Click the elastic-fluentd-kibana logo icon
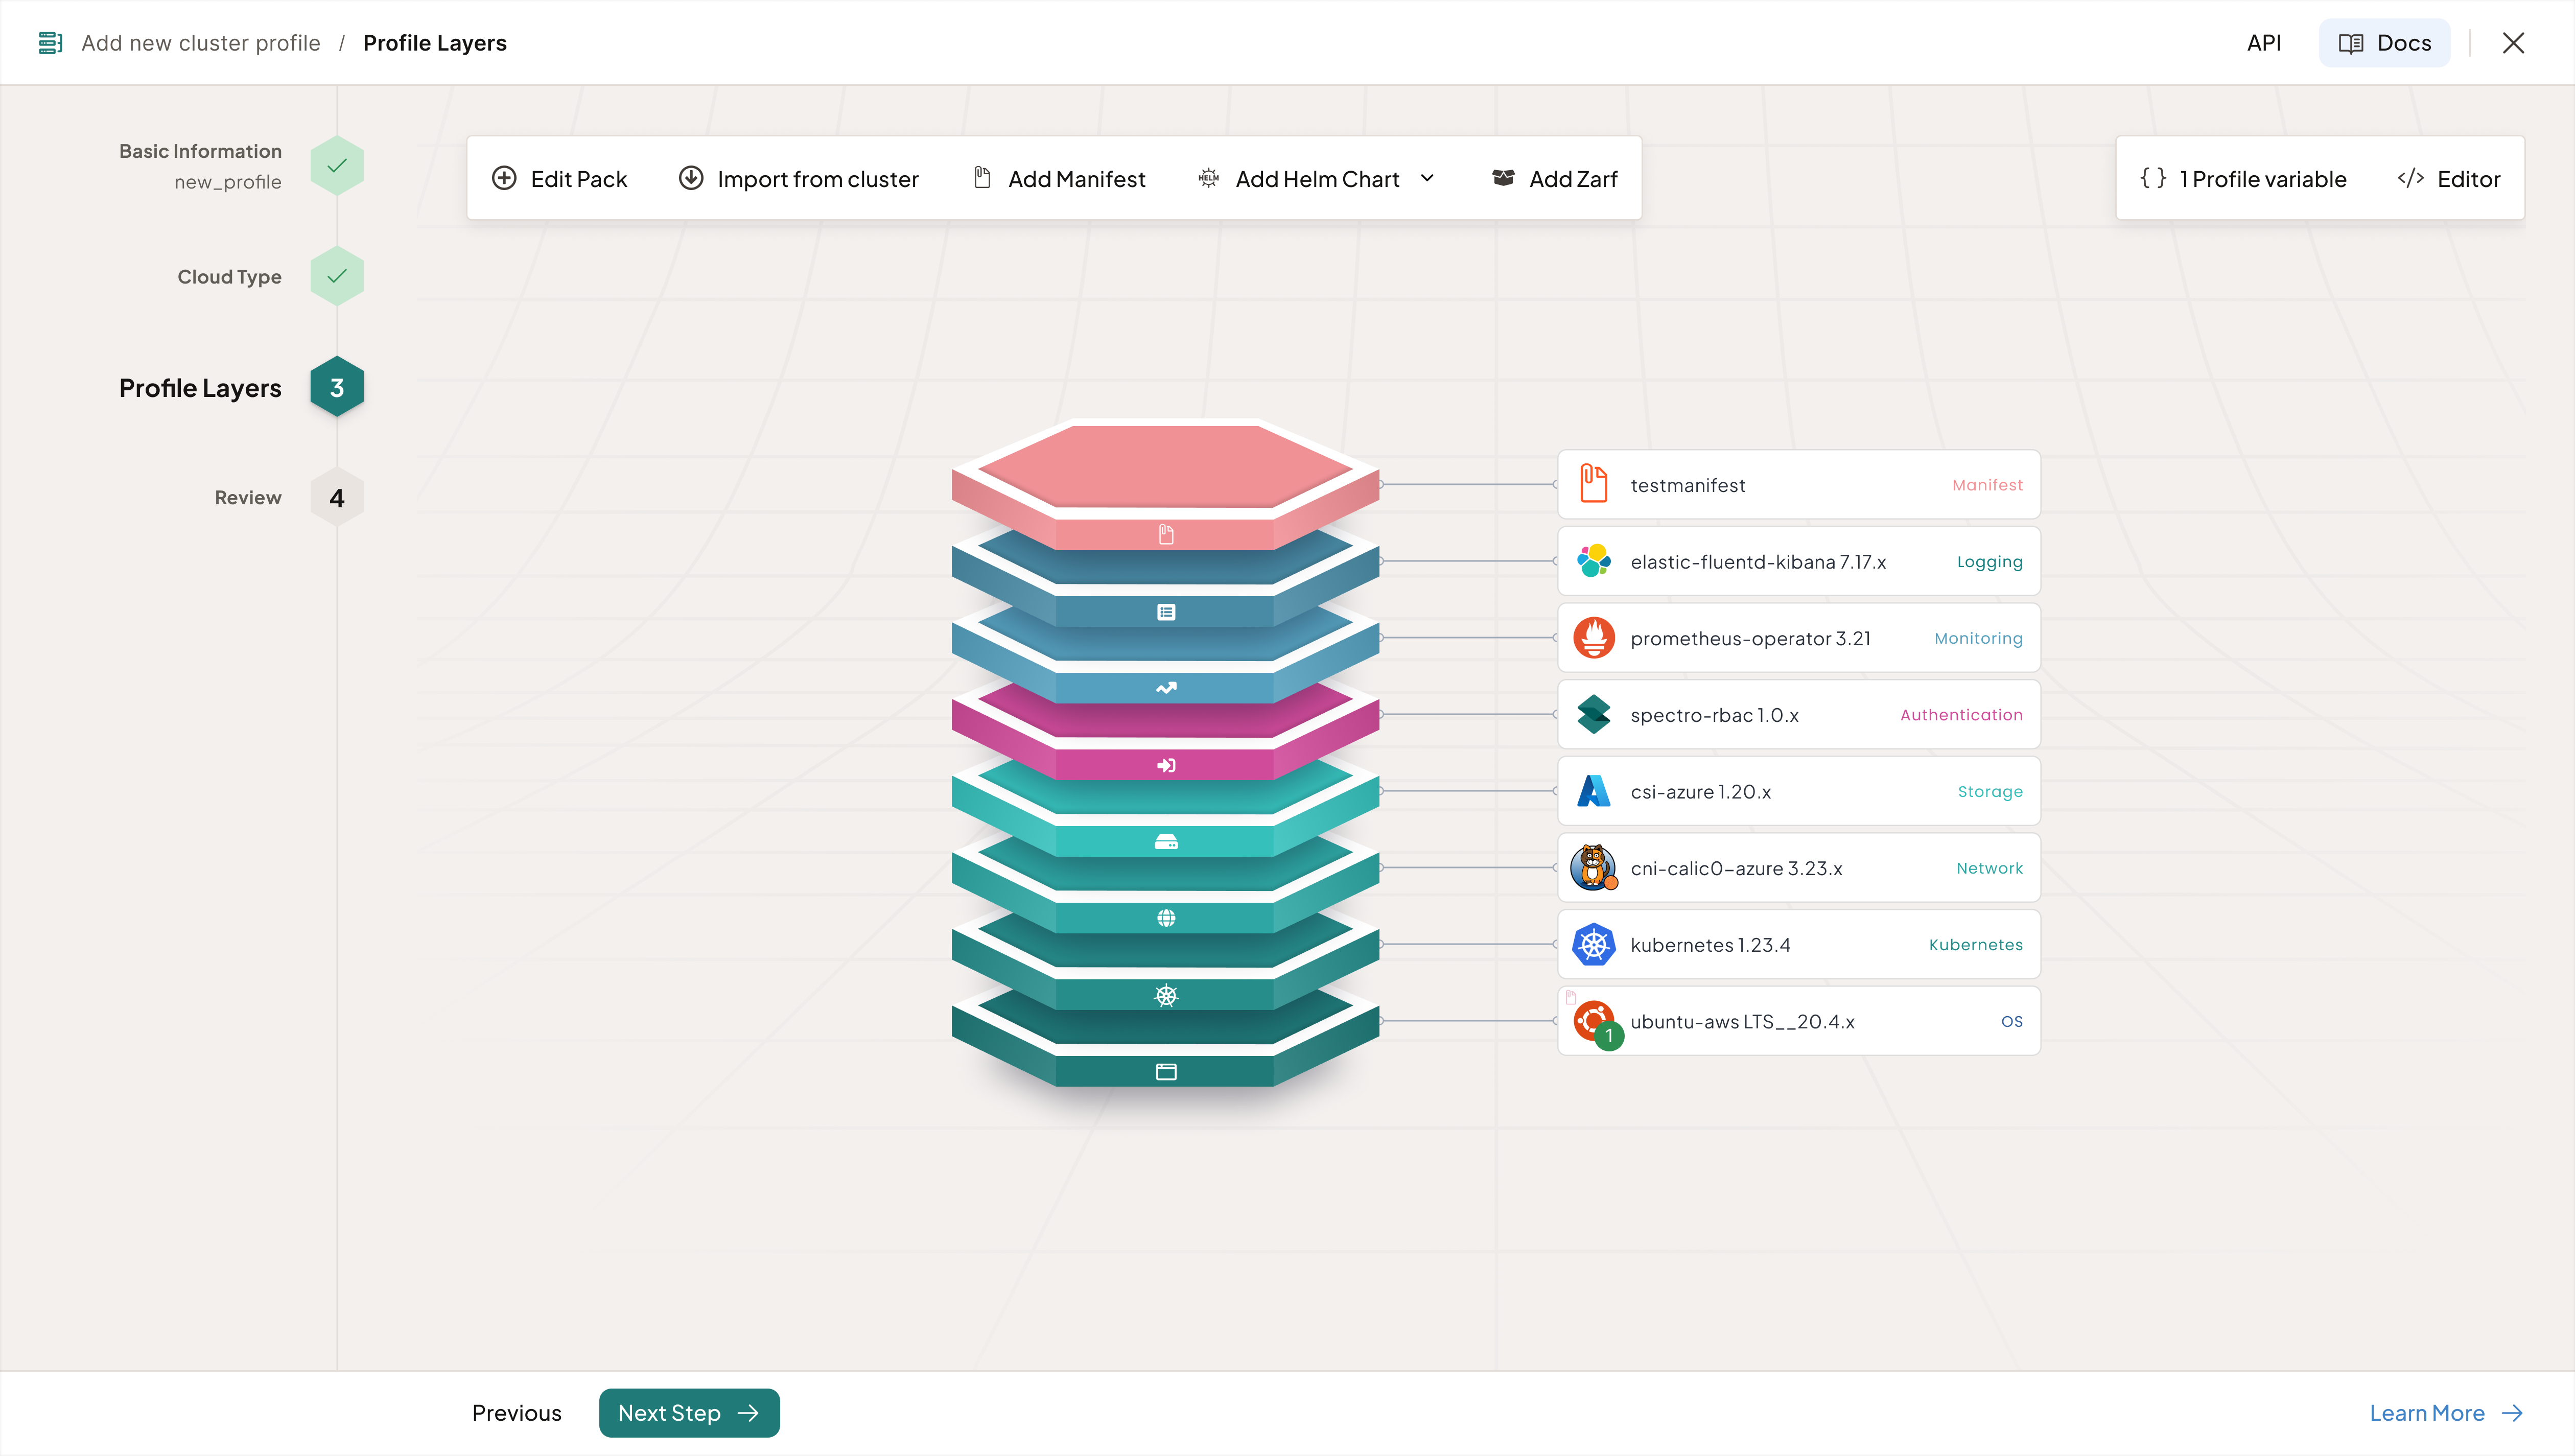 (x=1593, y=561)
